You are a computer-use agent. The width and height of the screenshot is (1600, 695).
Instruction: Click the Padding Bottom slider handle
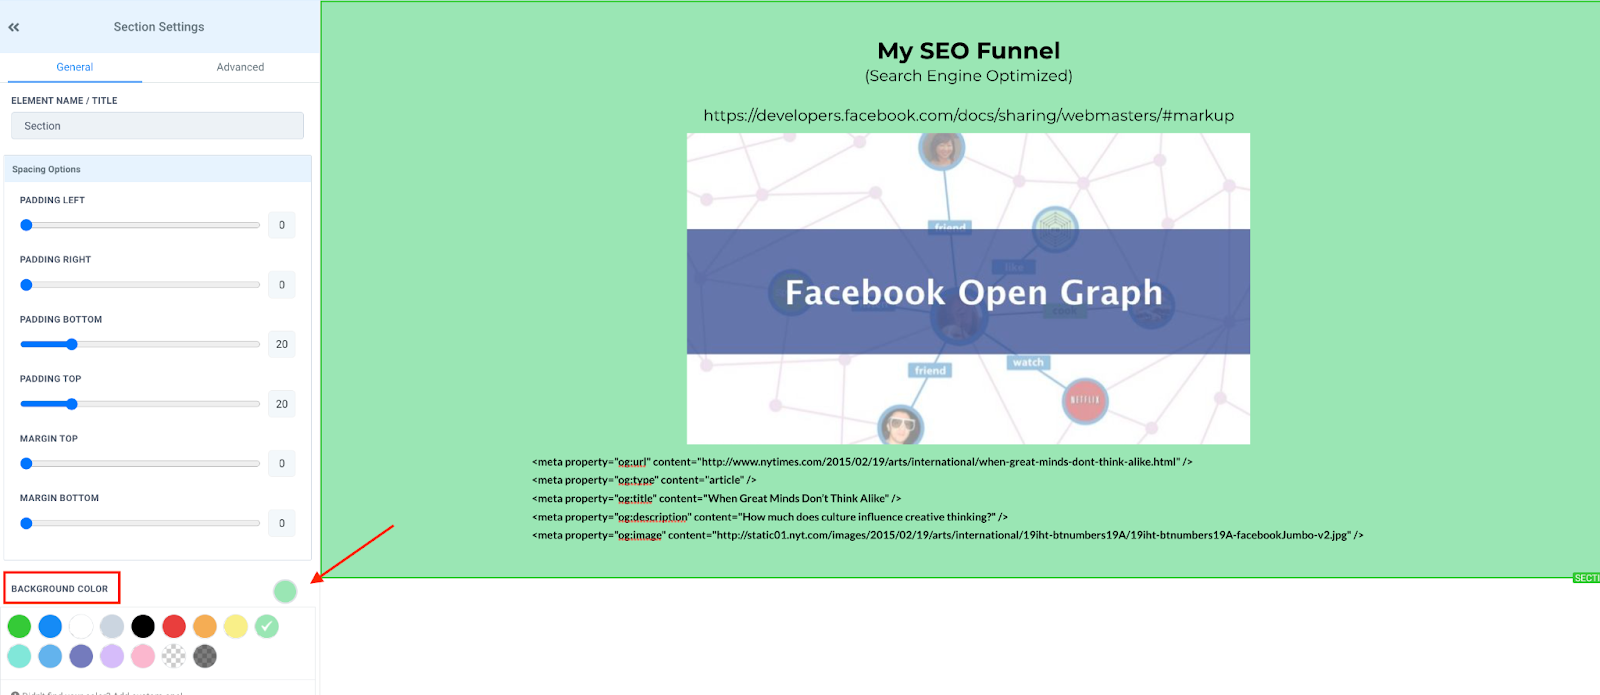tap(72, 344)
